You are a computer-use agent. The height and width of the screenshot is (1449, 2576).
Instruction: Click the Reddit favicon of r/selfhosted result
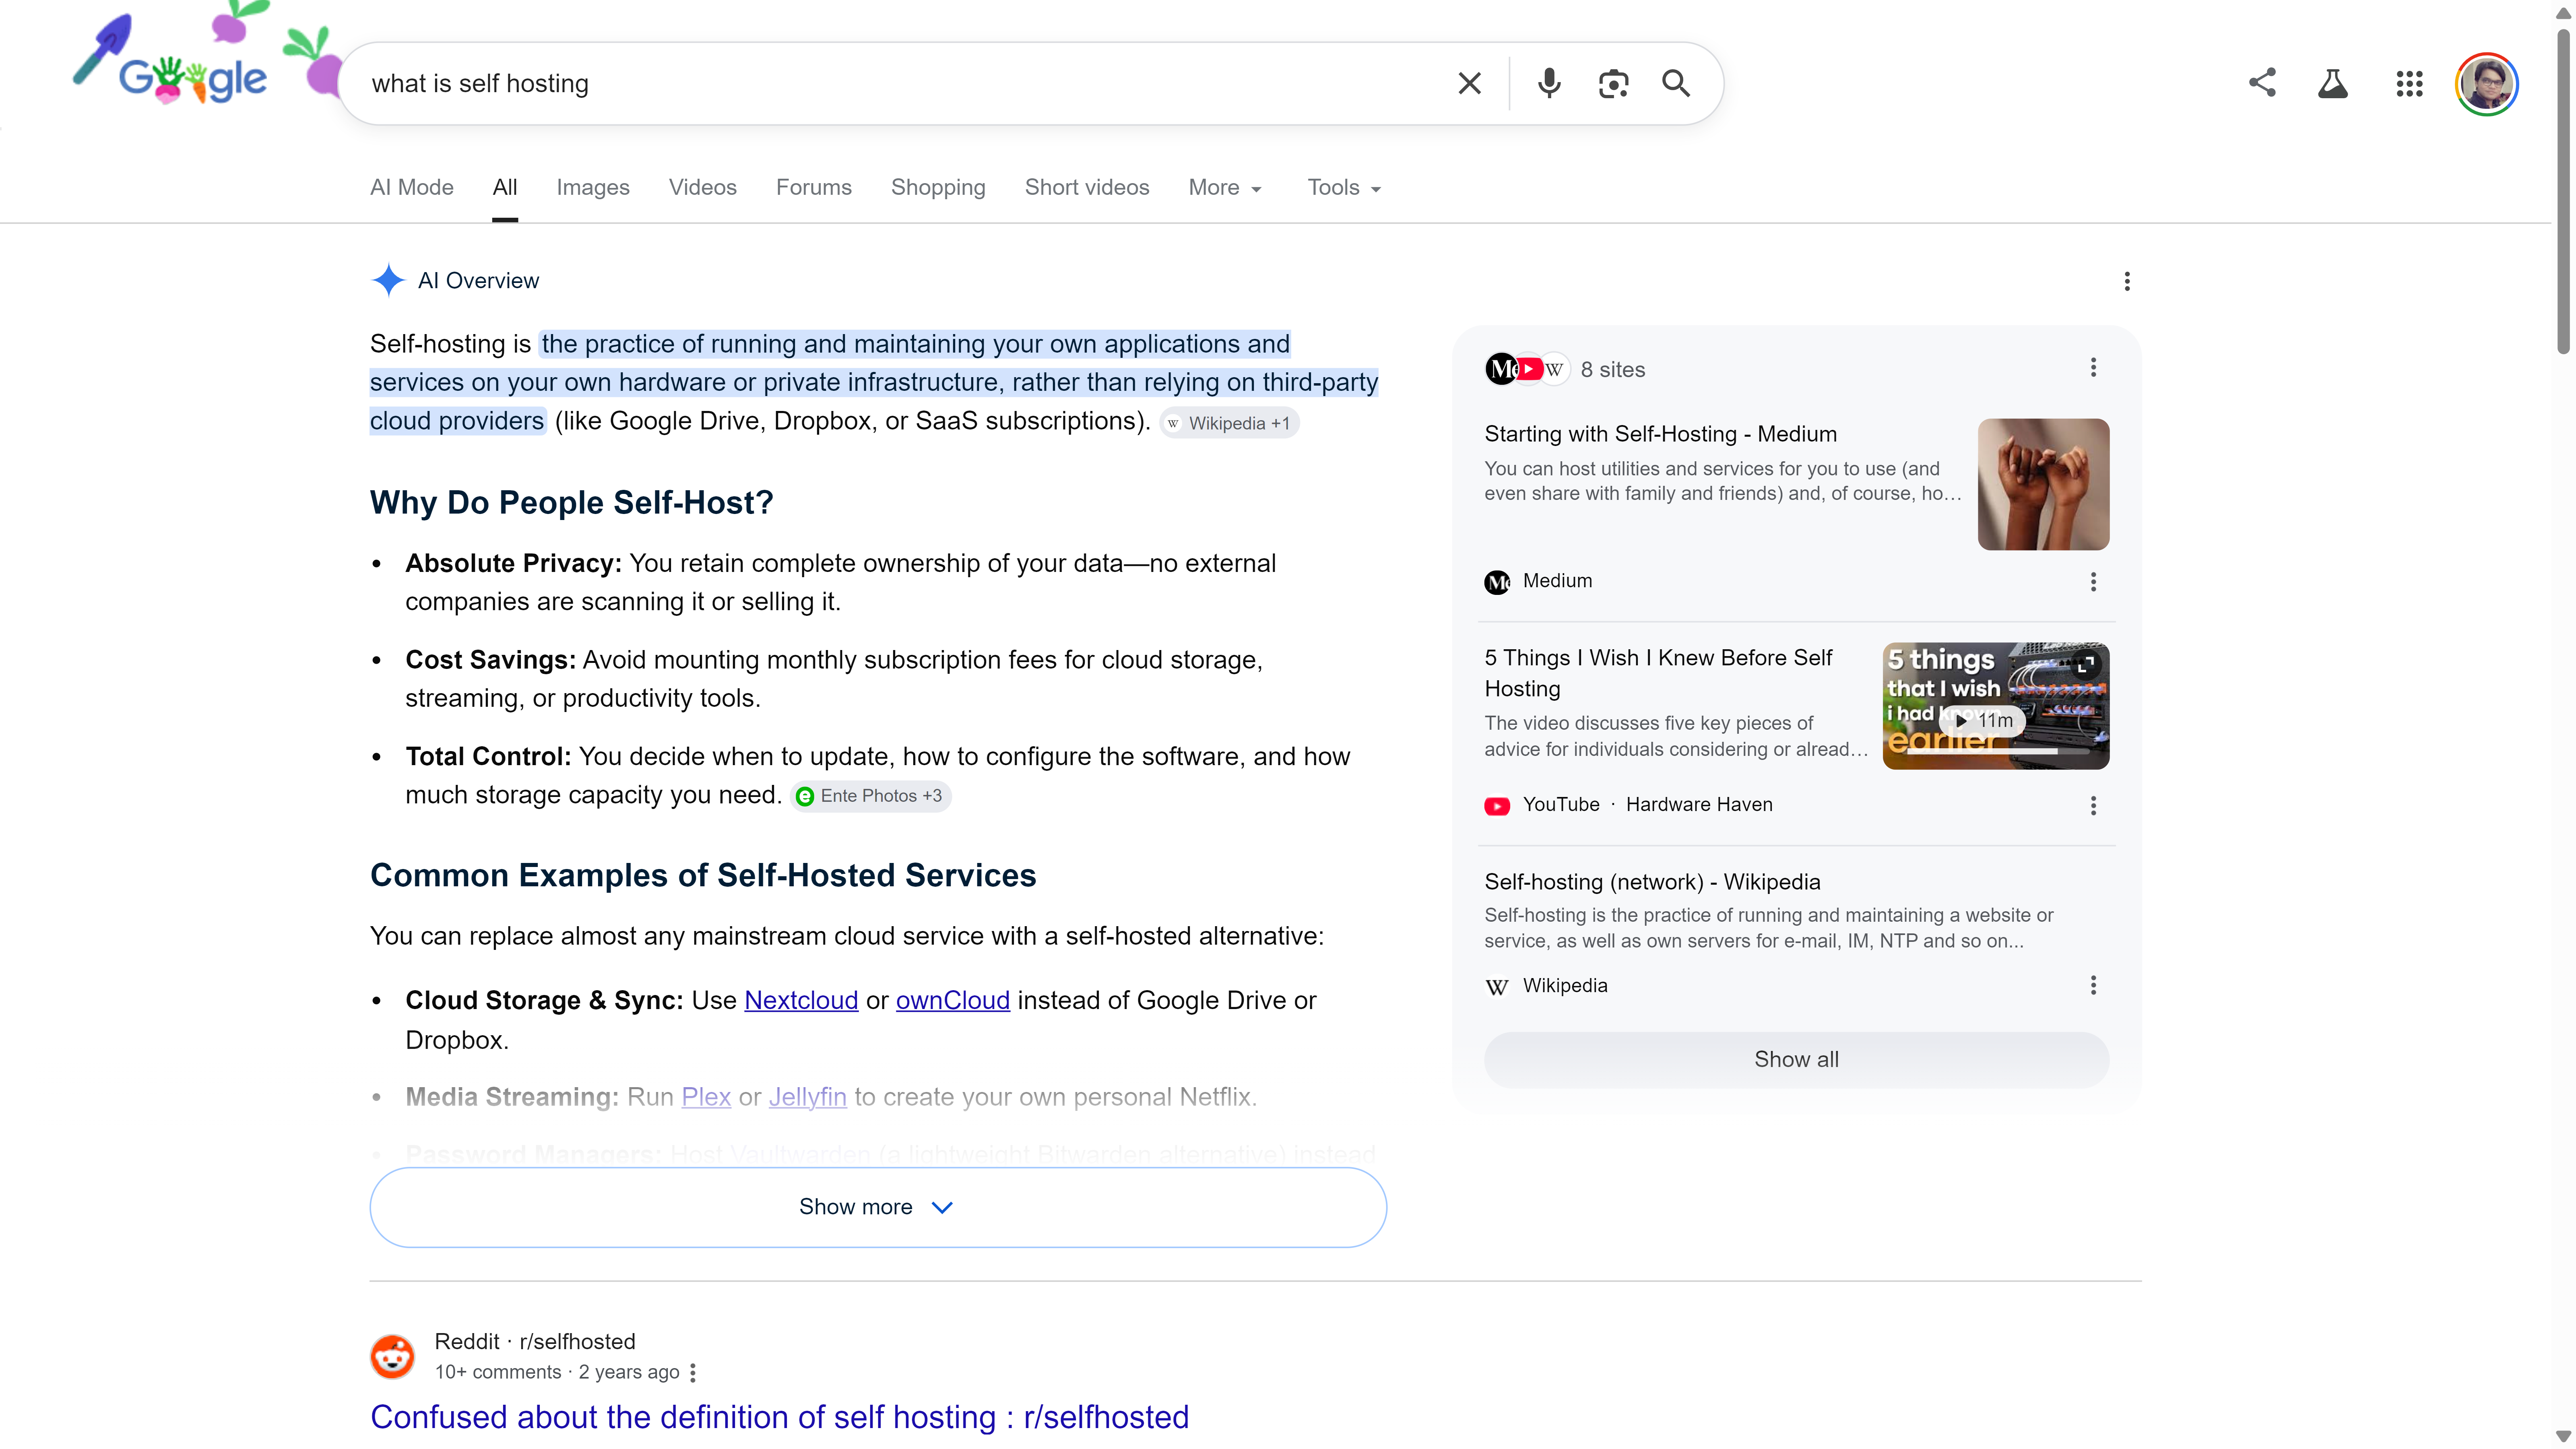393,1356
